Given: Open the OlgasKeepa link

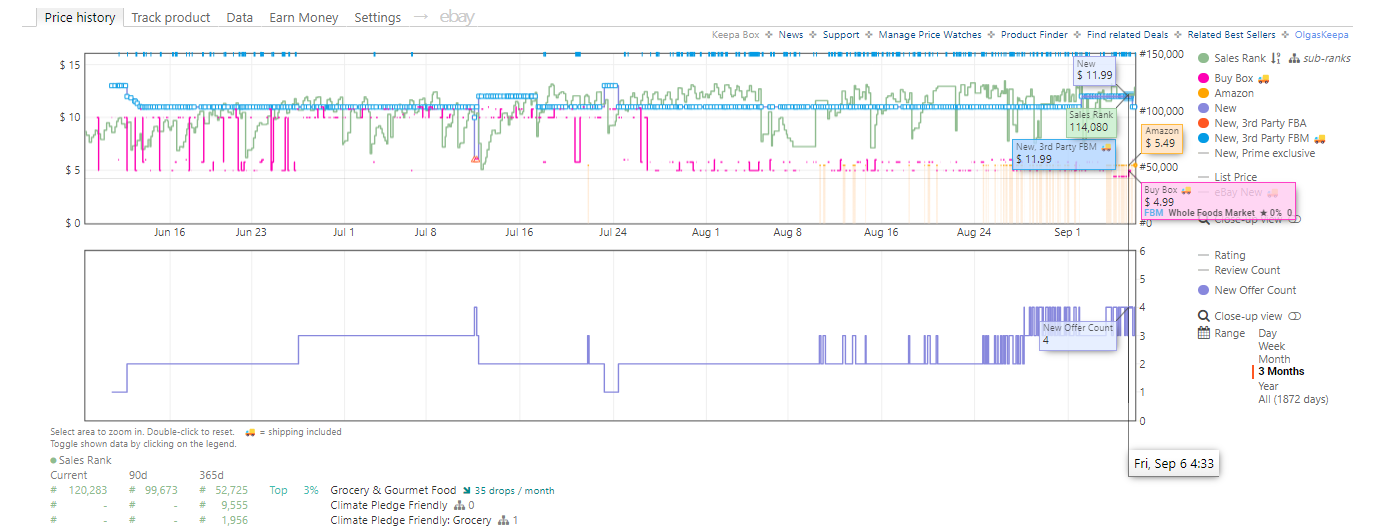Looking at the screenshot, I should coord(1321,35).
